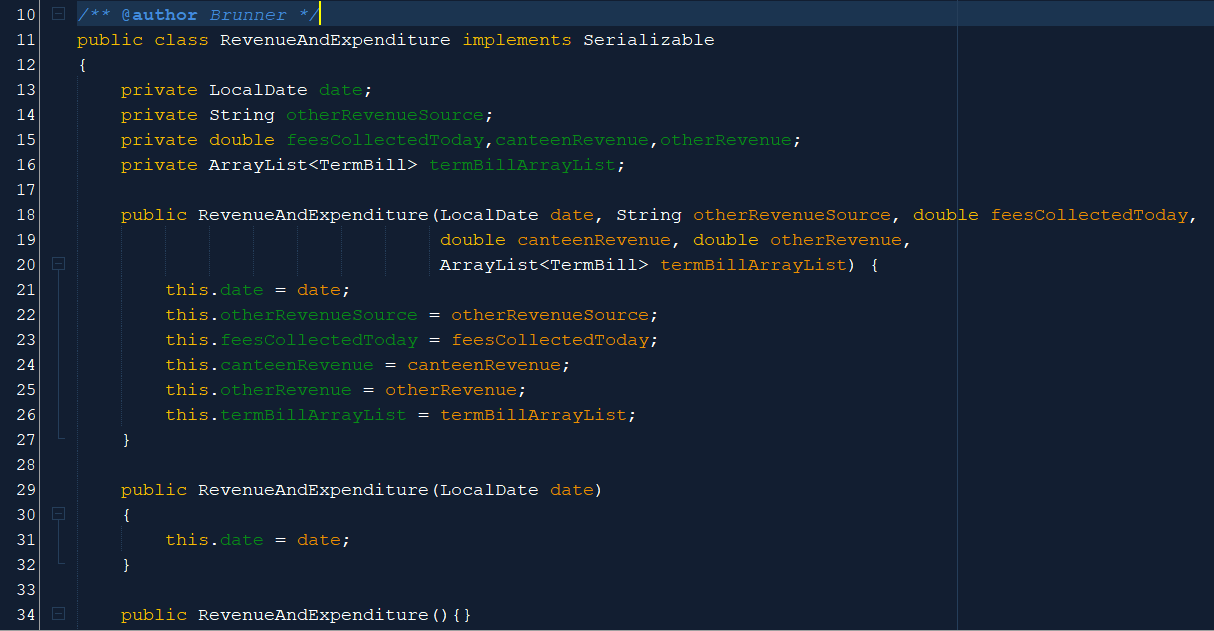
Task: Click parameter canteenRevenue on line 19
Action: tap(594, 240)
